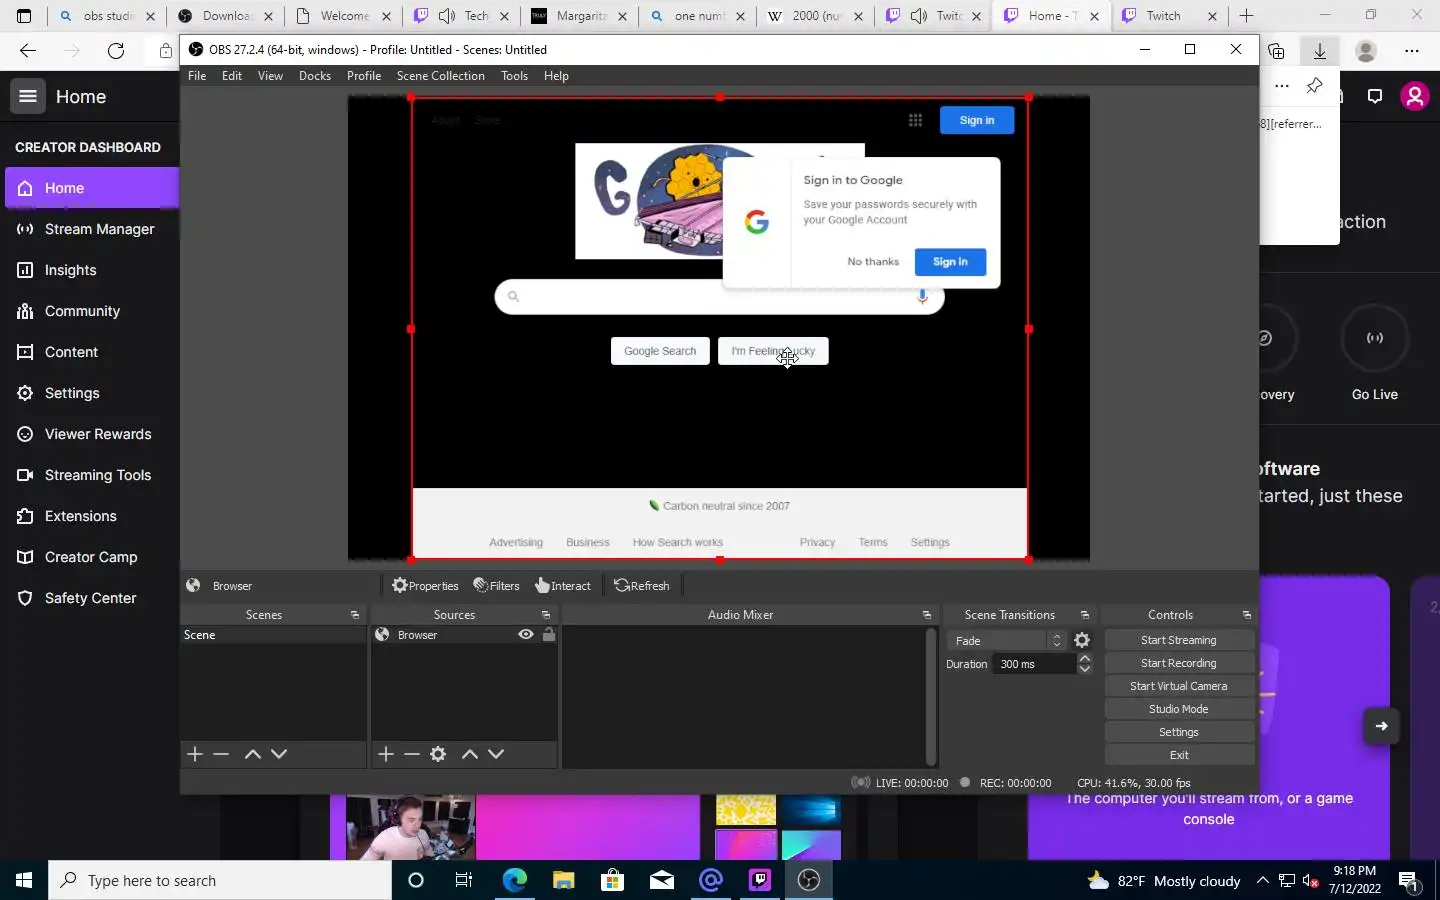This screenshot has width=1440, height=900.
Task: Remove selected source with minus icon
Action: [x=412, y=754]
